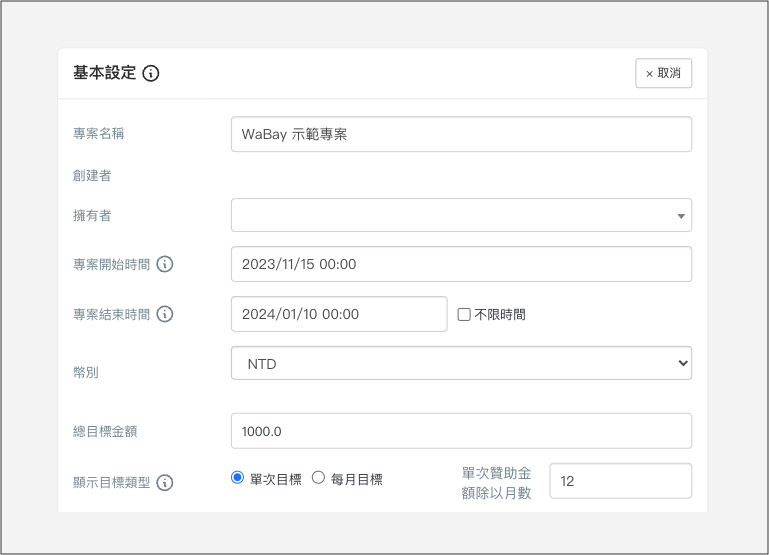Click the 幣別 label text

(86, 373)
